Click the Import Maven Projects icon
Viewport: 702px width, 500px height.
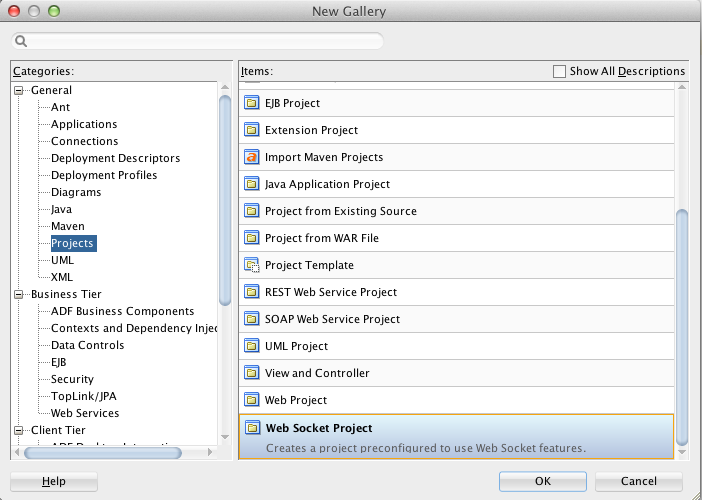pos(252,157)
